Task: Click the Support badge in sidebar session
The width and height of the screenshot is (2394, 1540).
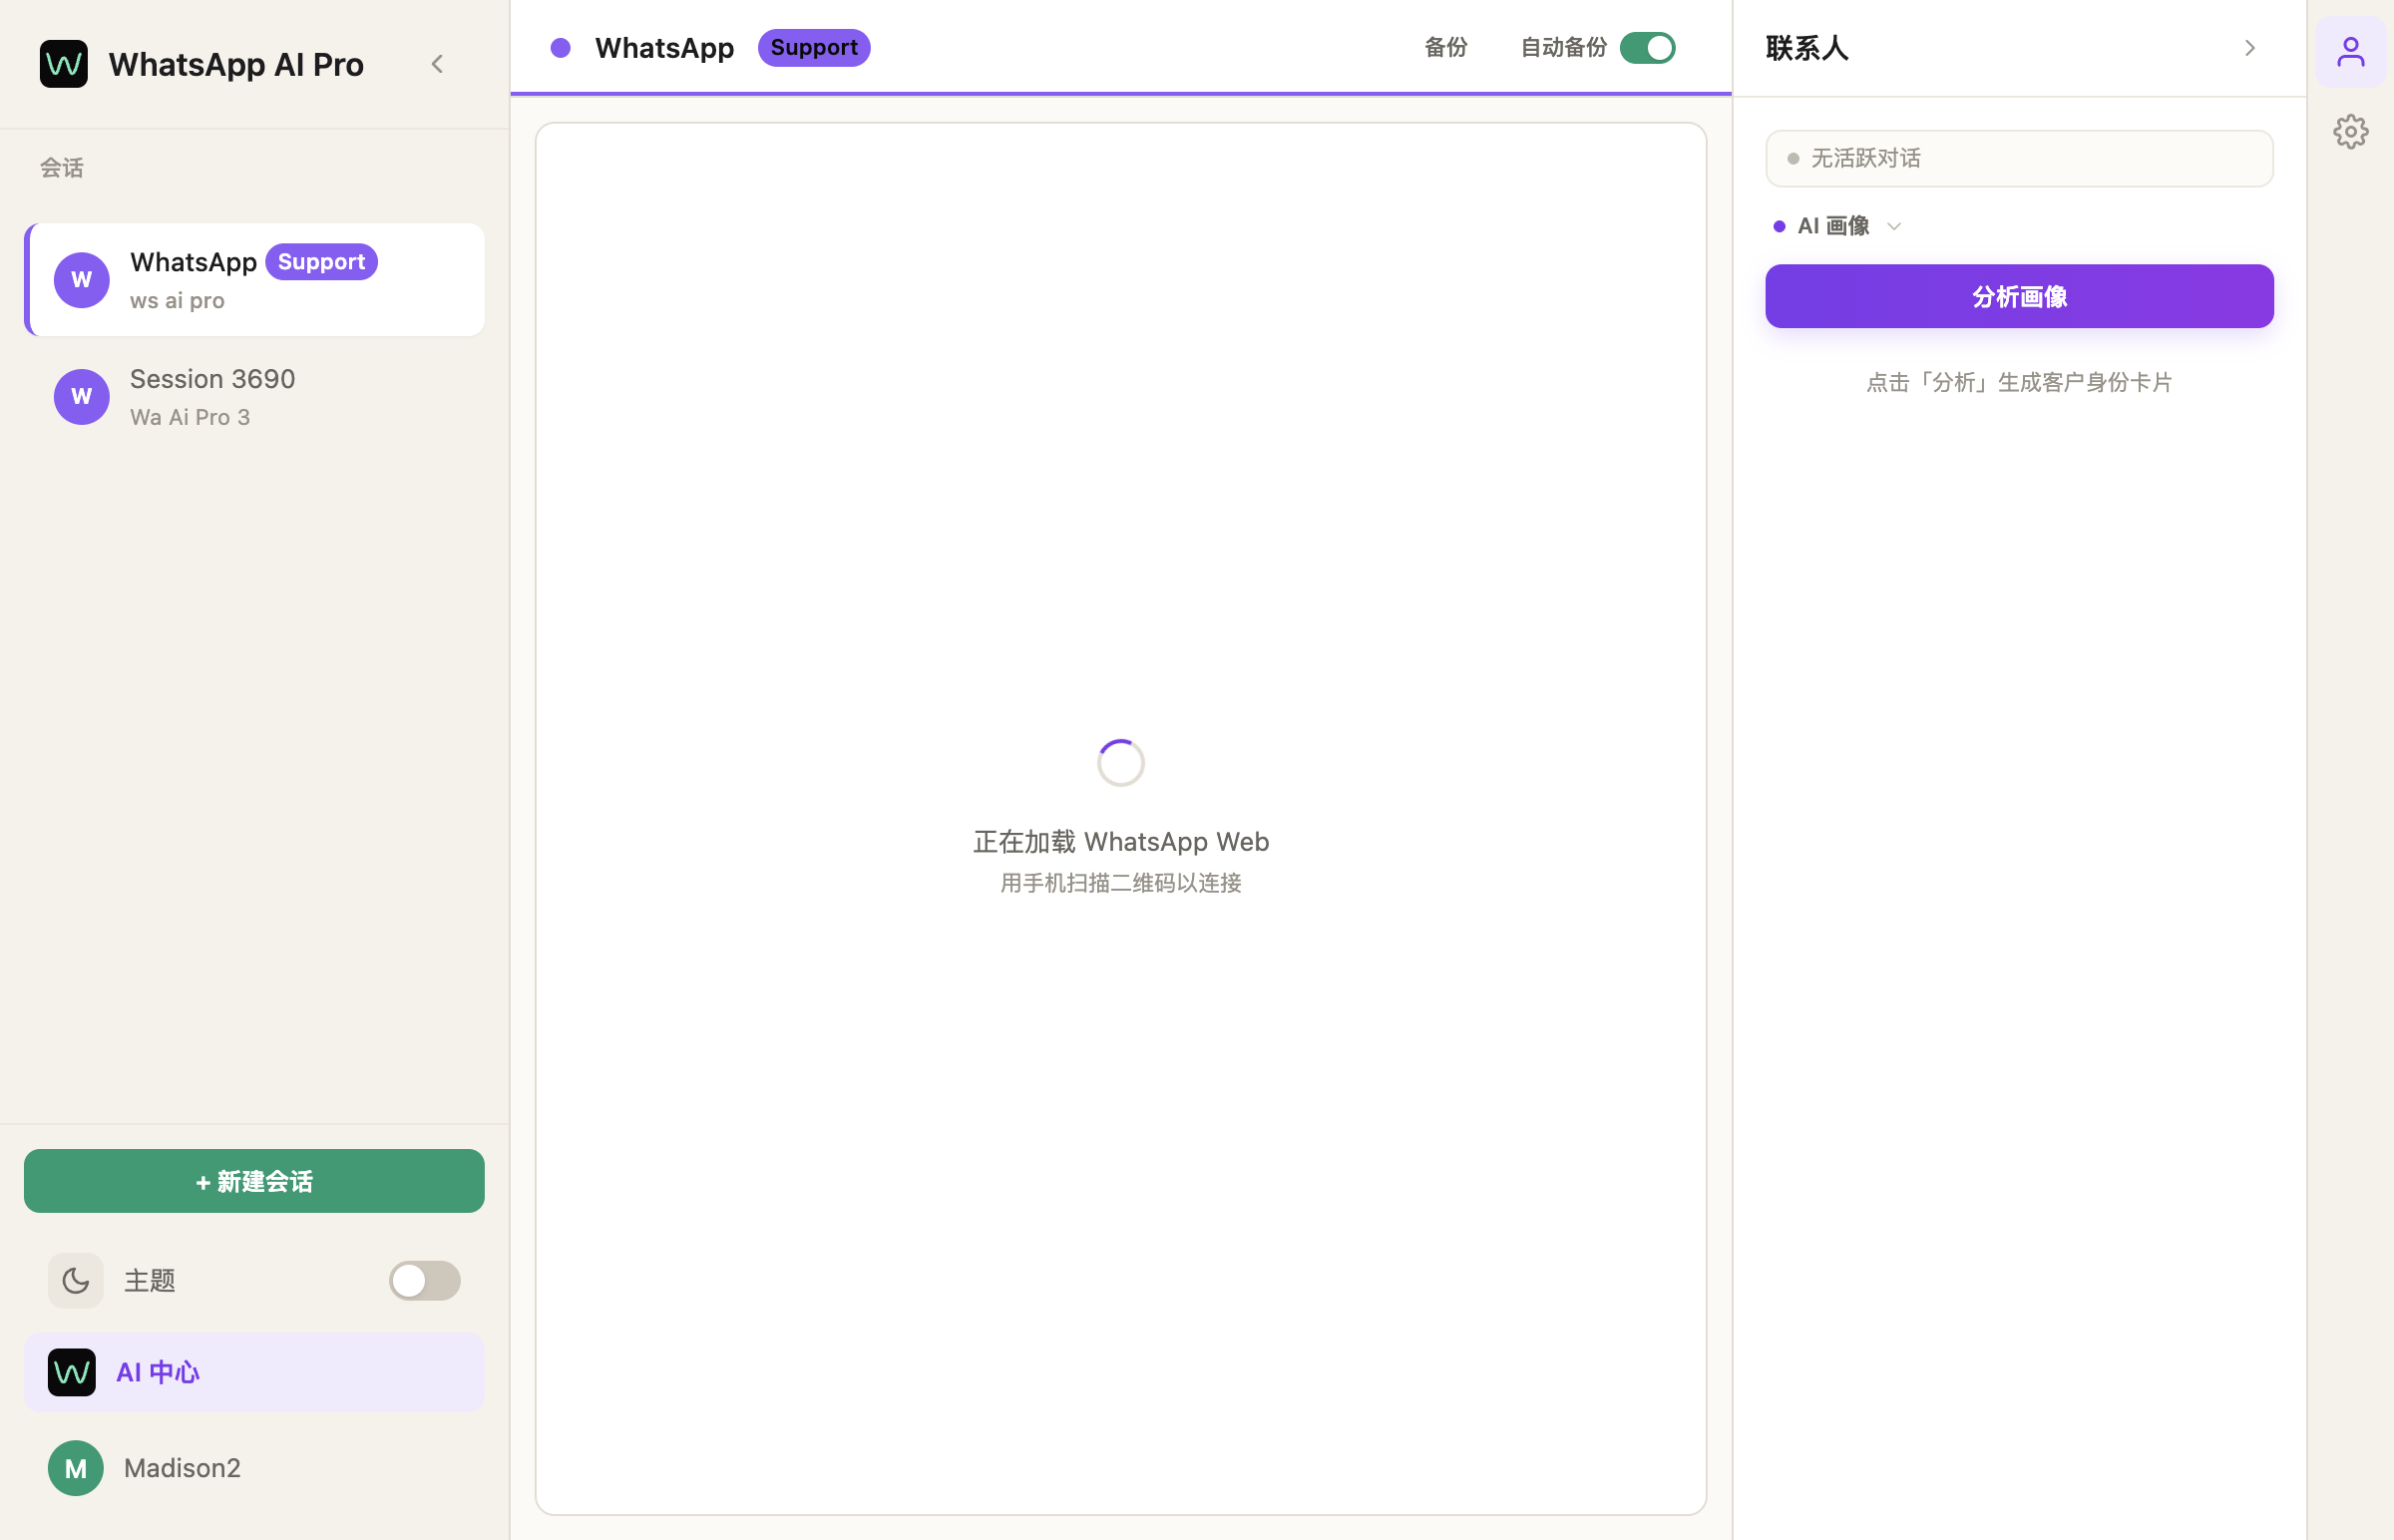Action: coord(321,262)
